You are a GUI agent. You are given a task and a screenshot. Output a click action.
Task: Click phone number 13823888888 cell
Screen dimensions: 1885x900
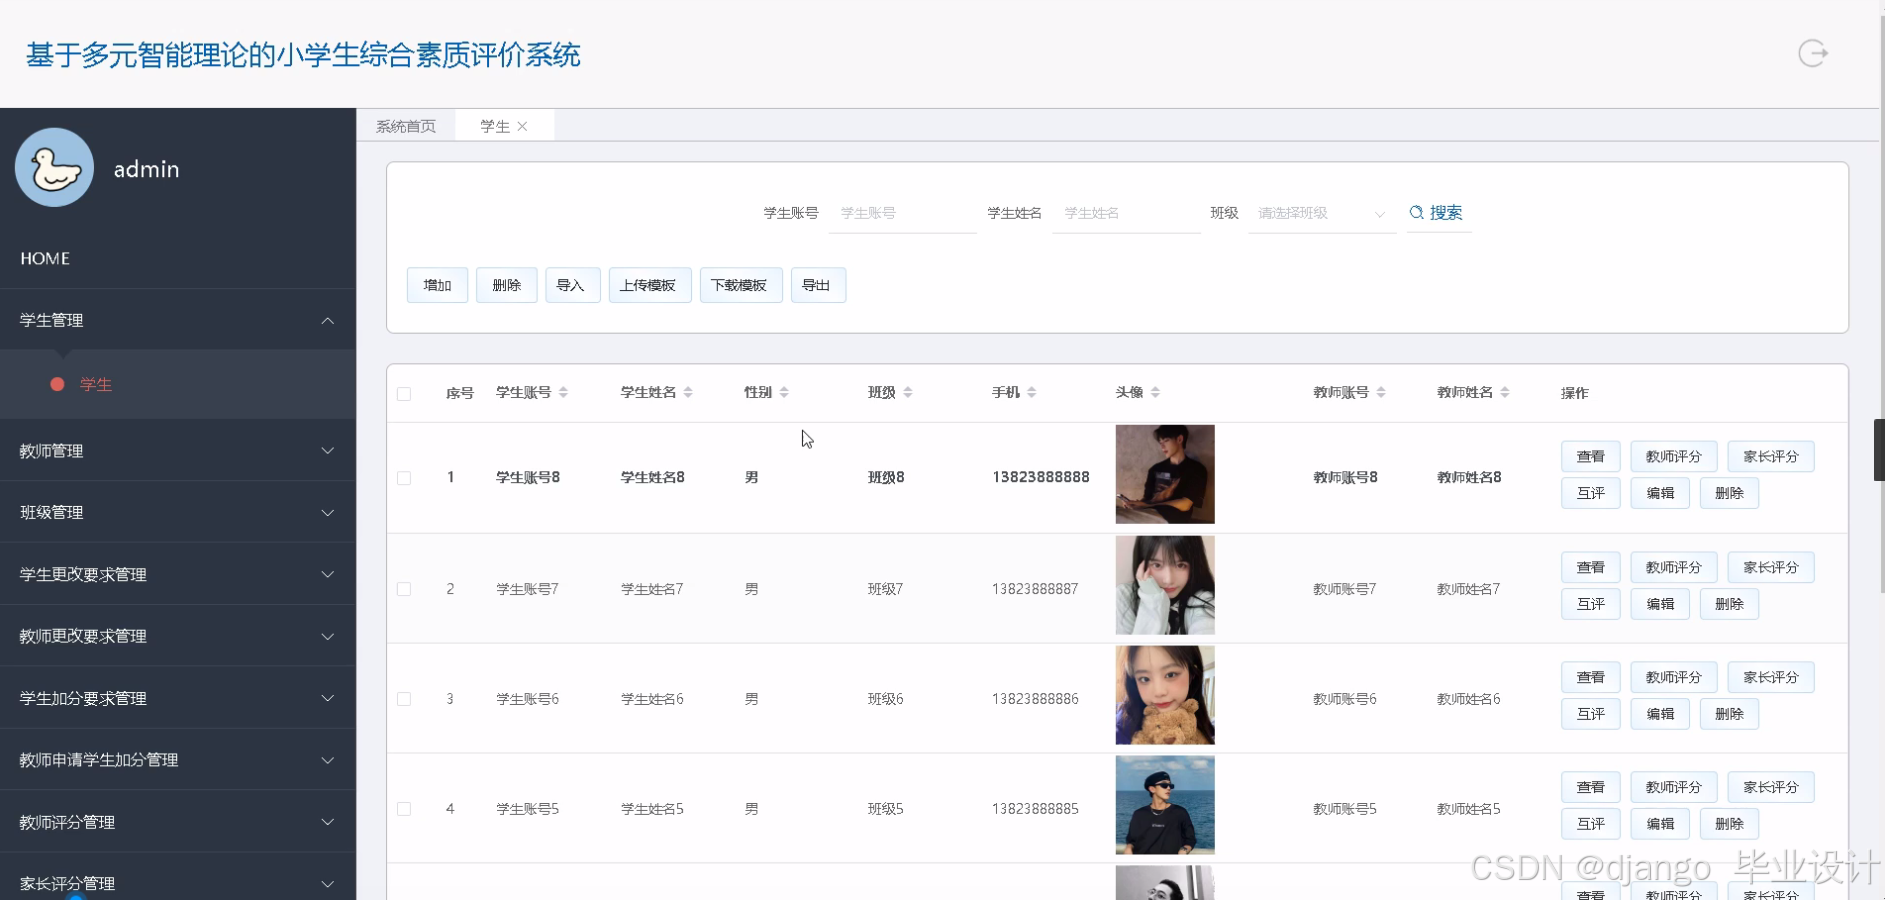tap(1040, 477)
